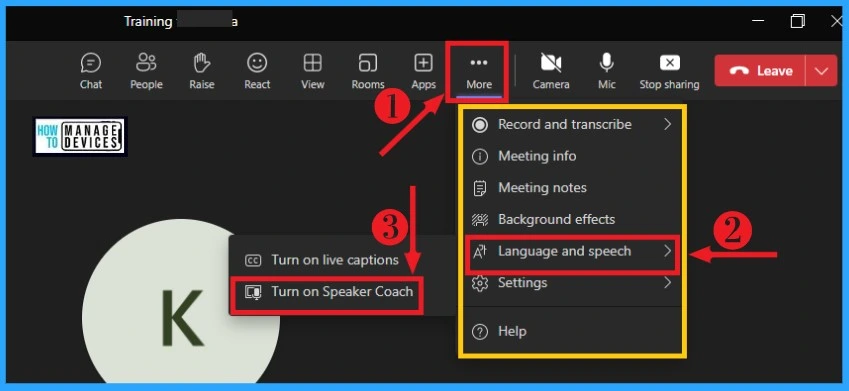The width and height of the screenshot is (849, 391).
Task: Expand the Leave options dropdown arrow
Action: 821,71
